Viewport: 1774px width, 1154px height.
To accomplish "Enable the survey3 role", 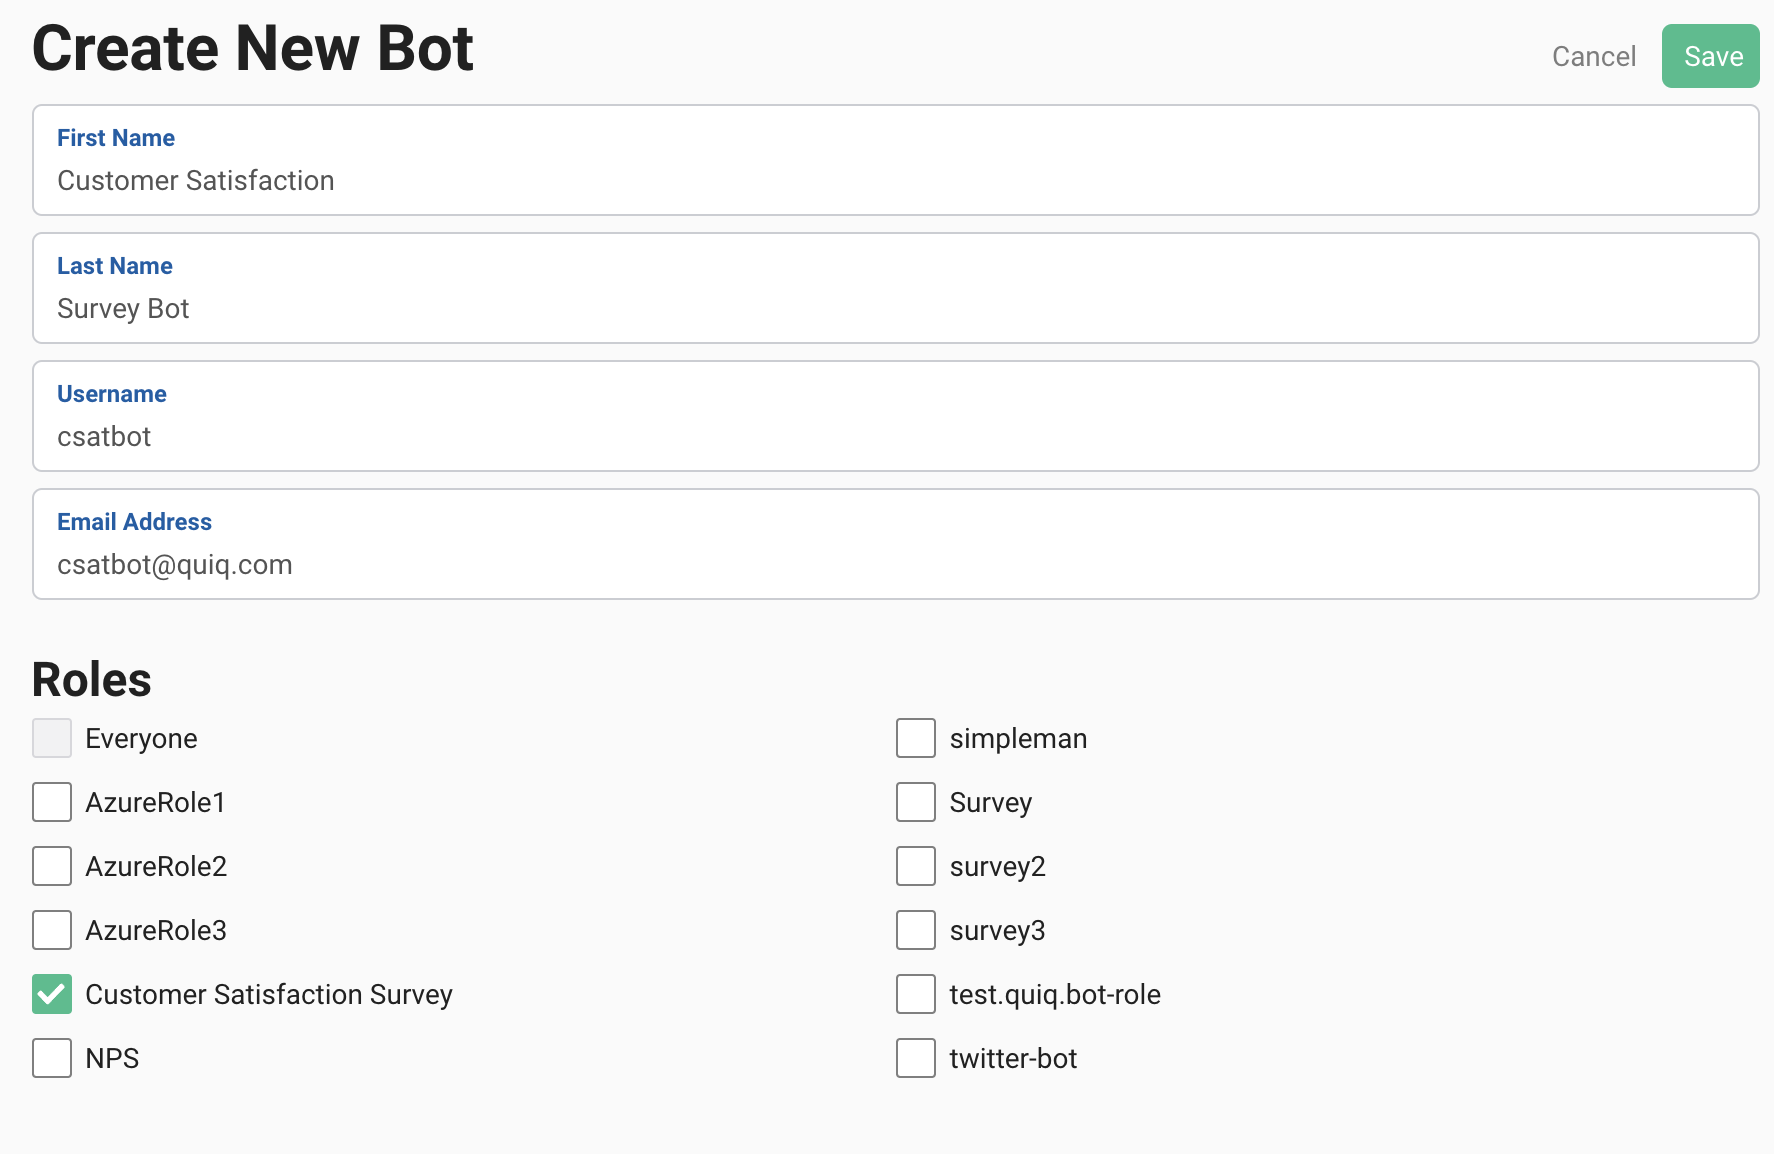I will 916,930.
